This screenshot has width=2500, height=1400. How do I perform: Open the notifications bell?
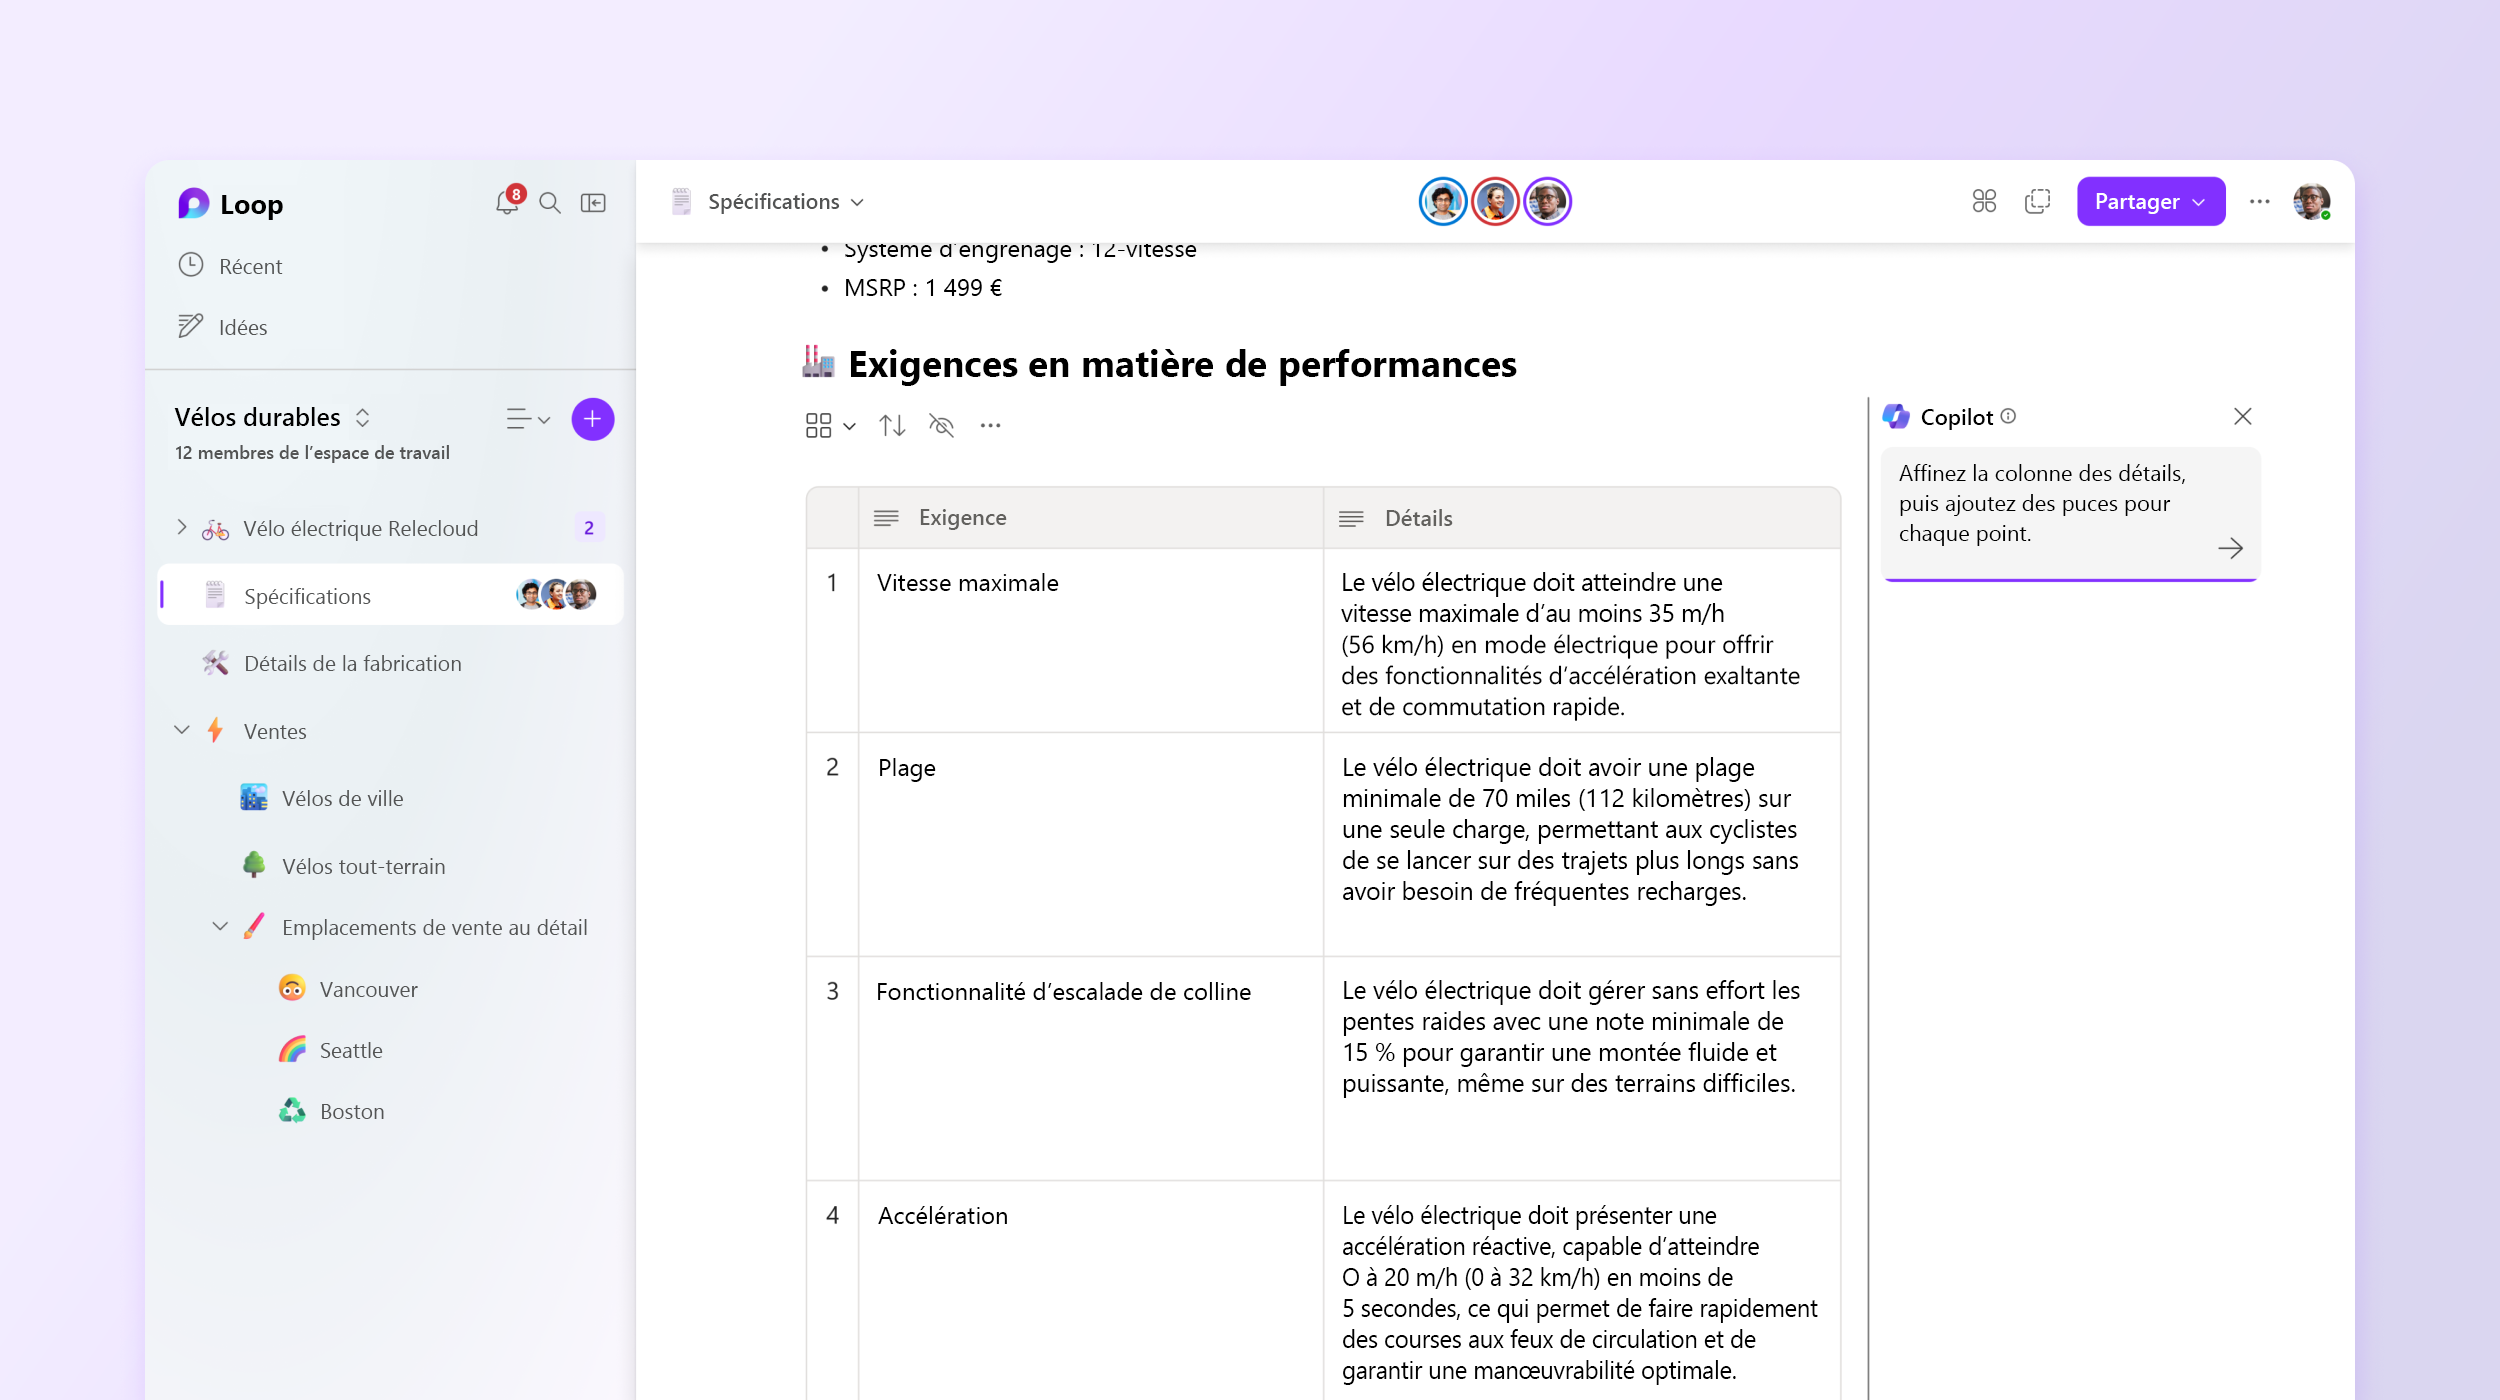tap(508, 202)
